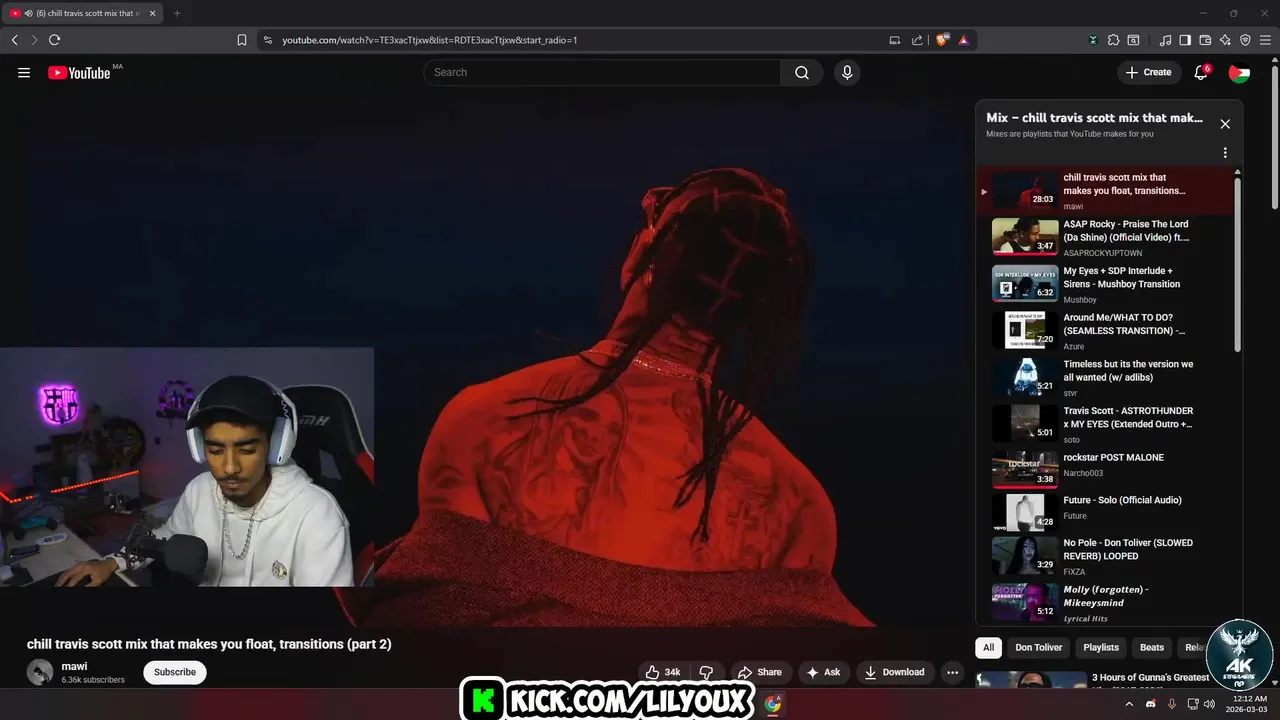Play My Eyes + SDP Interlude thumbnail
Screen dimensions: 1280x720
1025,283
